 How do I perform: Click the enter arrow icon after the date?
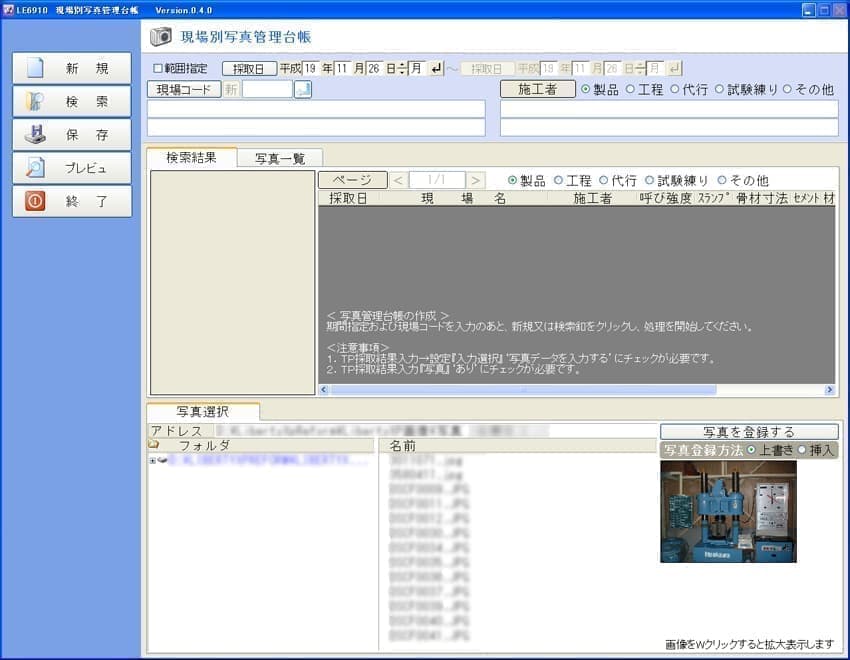pyautogui.click(x=436, y=68)
